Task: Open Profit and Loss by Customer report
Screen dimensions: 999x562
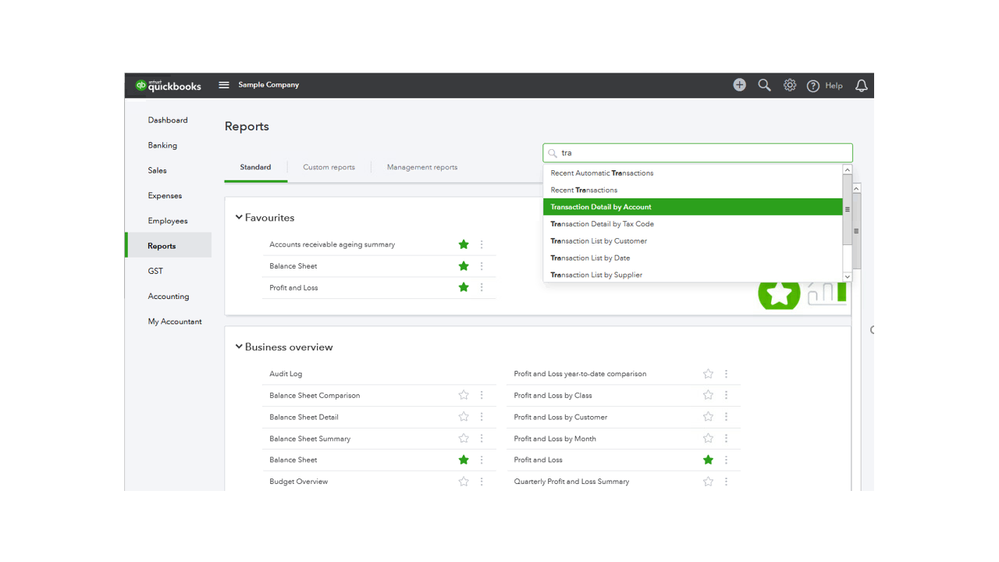Action: tap(561, 417)
